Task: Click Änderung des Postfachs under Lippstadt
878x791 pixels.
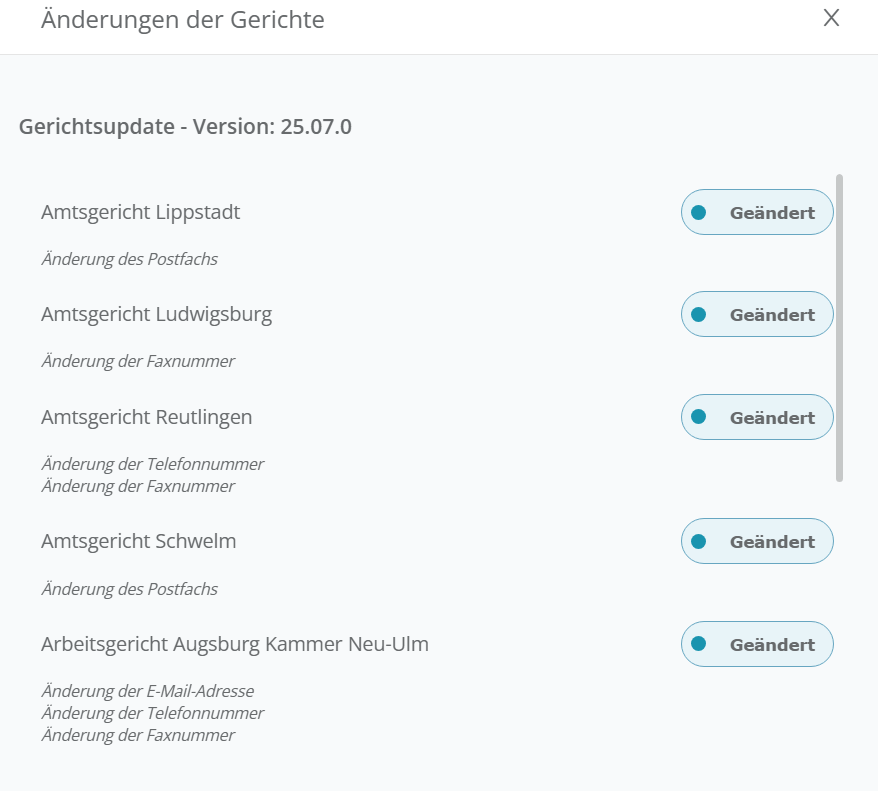Action: point(129,259)
